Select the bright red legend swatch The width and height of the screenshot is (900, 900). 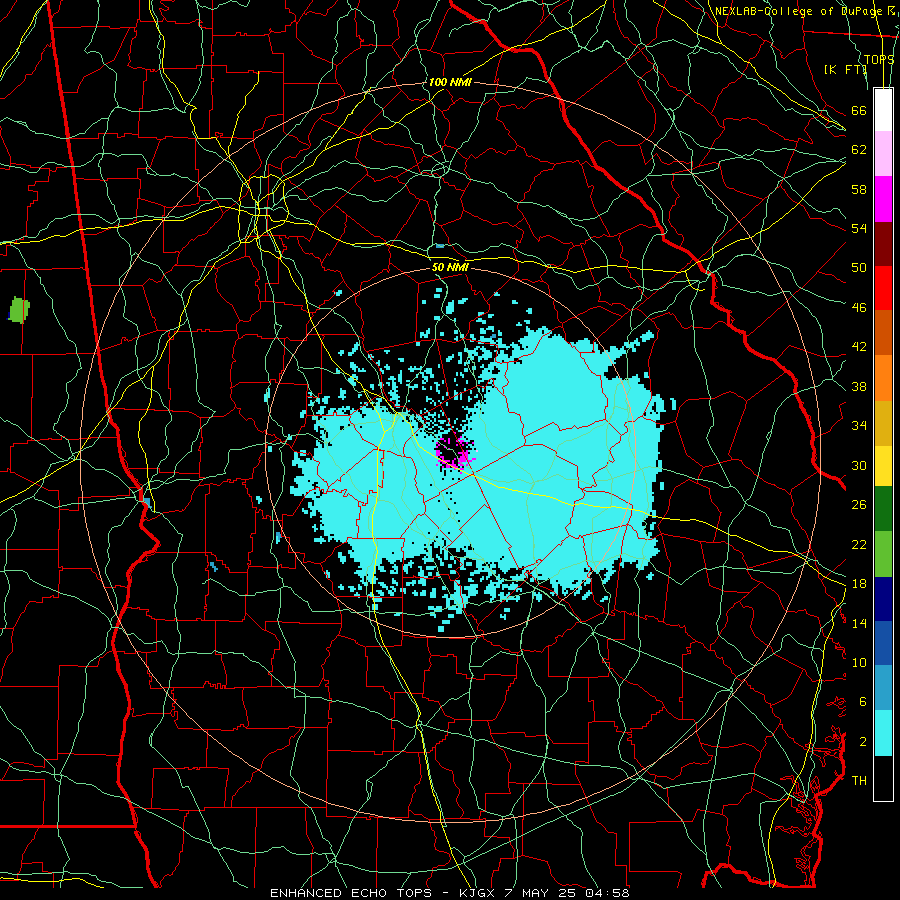click(x=883, y=288)
